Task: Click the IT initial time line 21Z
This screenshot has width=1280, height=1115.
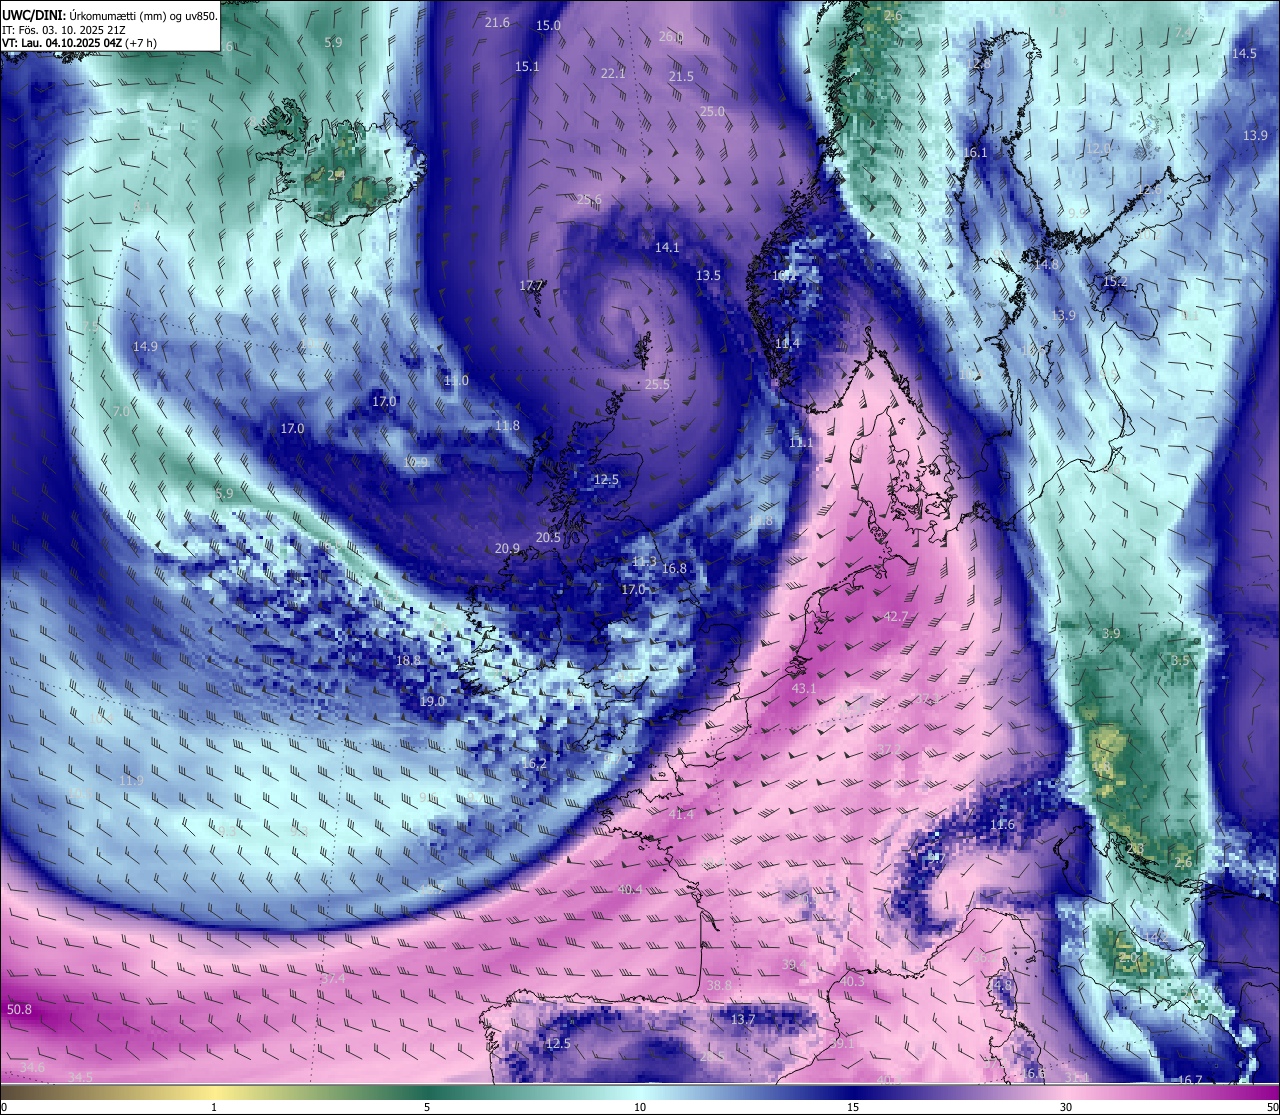Action: (64, 30)
